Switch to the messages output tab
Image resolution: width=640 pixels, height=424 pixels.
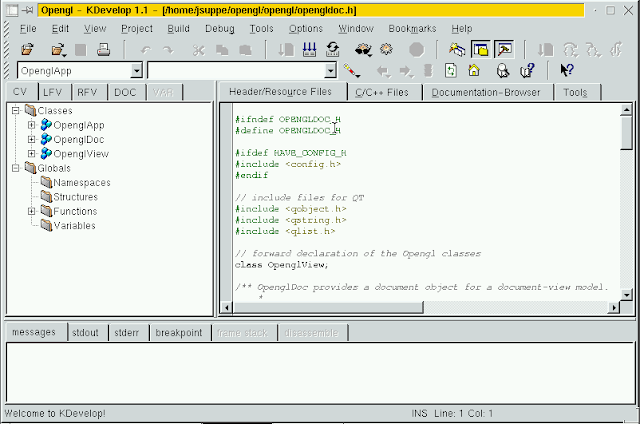35,332
